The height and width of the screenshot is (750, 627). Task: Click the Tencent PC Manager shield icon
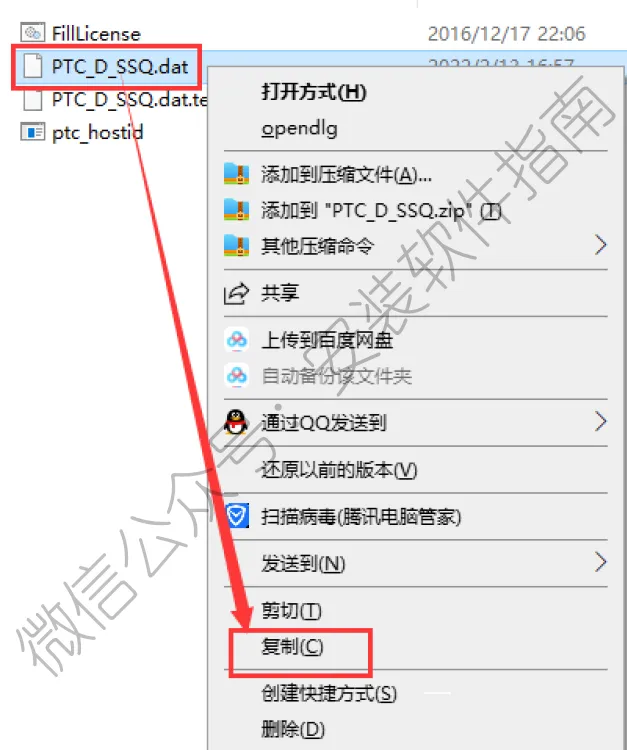click(x=237, y=516)
